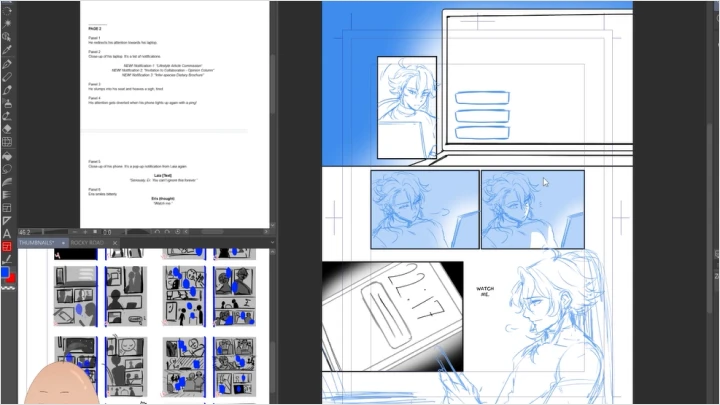The image size is (720, 405).
Task: Select the Auto select magic wand tool
Action: [7, 22]
